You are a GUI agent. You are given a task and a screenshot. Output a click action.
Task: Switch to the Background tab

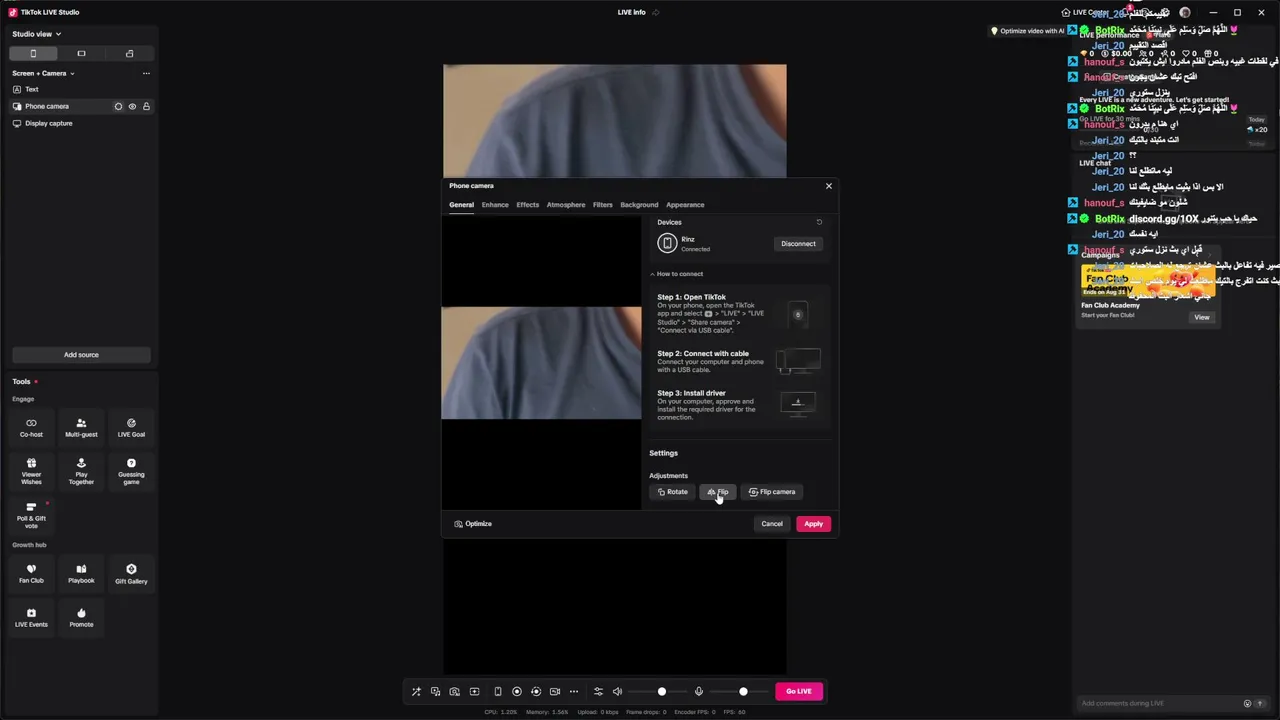tap(639, 205)
